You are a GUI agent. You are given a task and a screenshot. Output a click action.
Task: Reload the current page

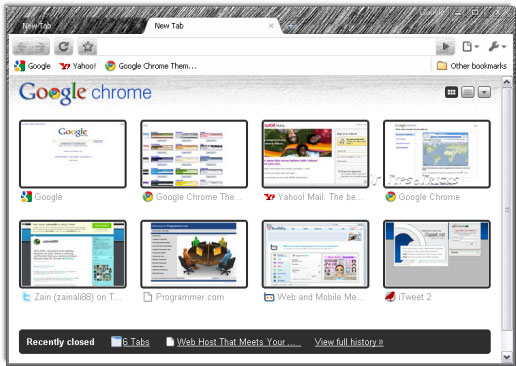(63, 47)
